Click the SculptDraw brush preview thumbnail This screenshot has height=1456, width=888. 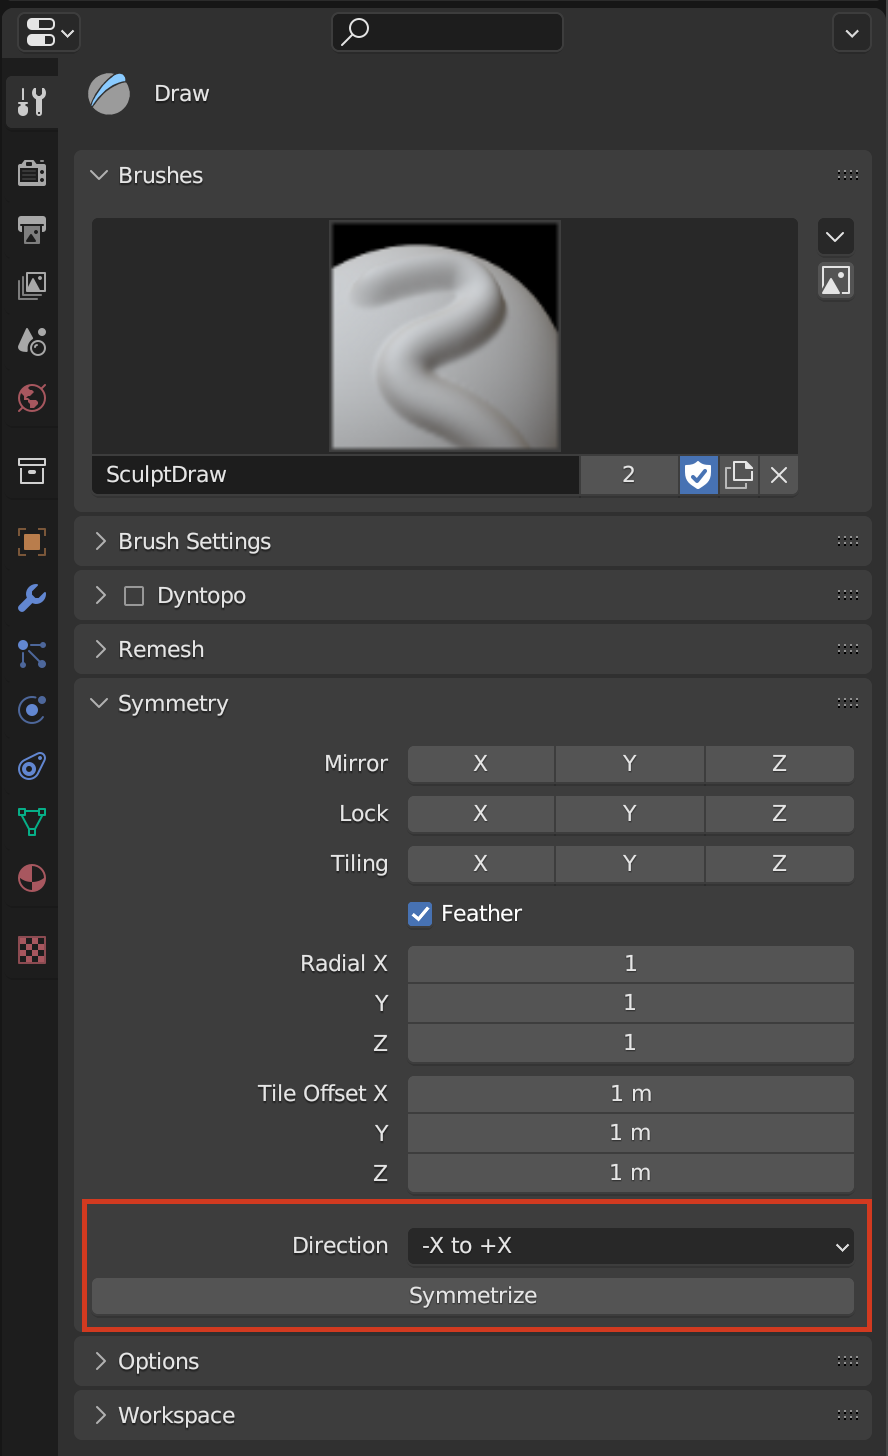[x=444, y=335]
